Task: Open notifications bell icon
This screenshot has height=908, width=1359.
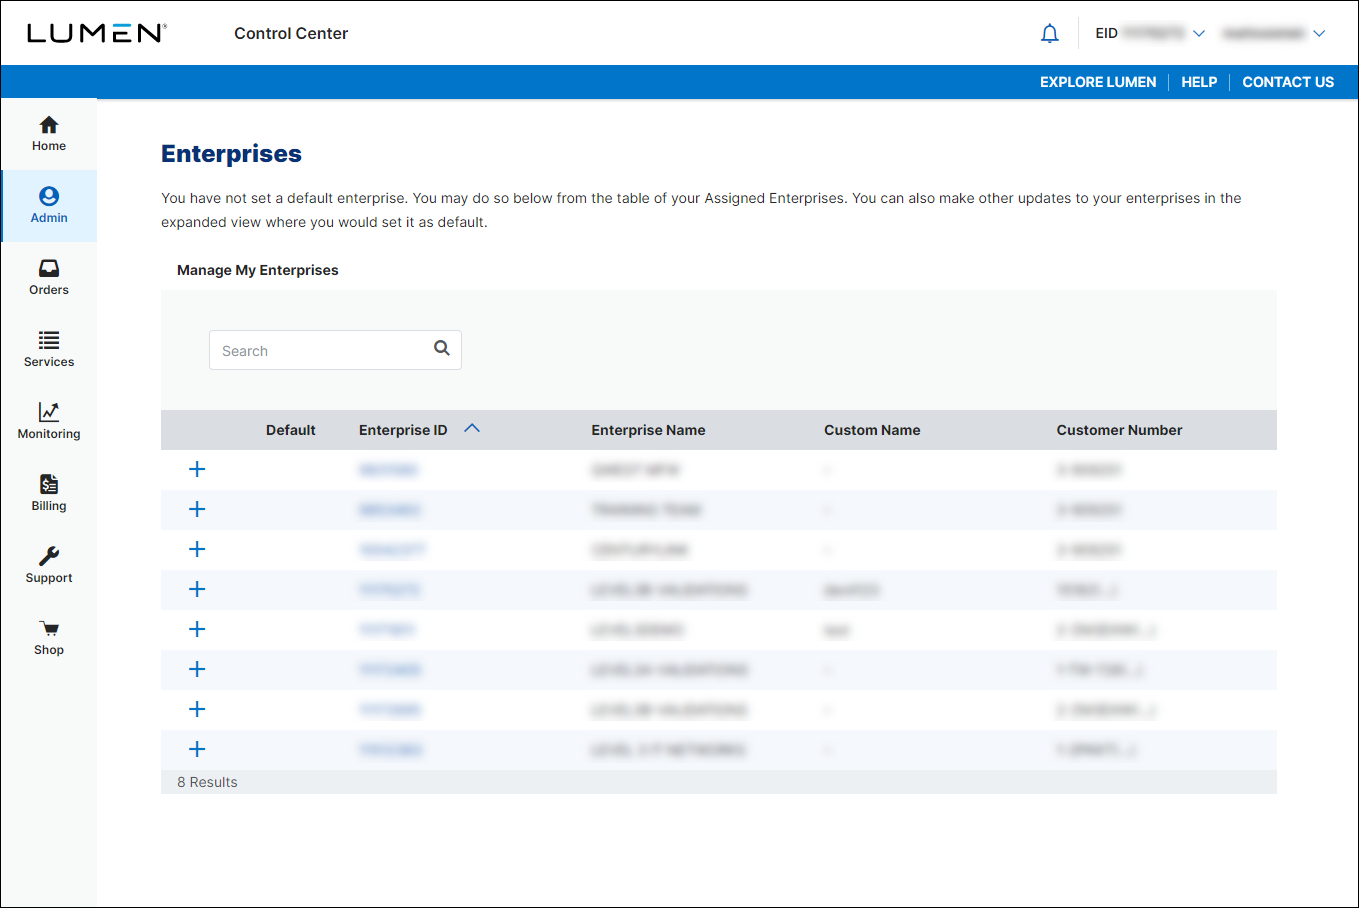Action: tap(1049, 33)
